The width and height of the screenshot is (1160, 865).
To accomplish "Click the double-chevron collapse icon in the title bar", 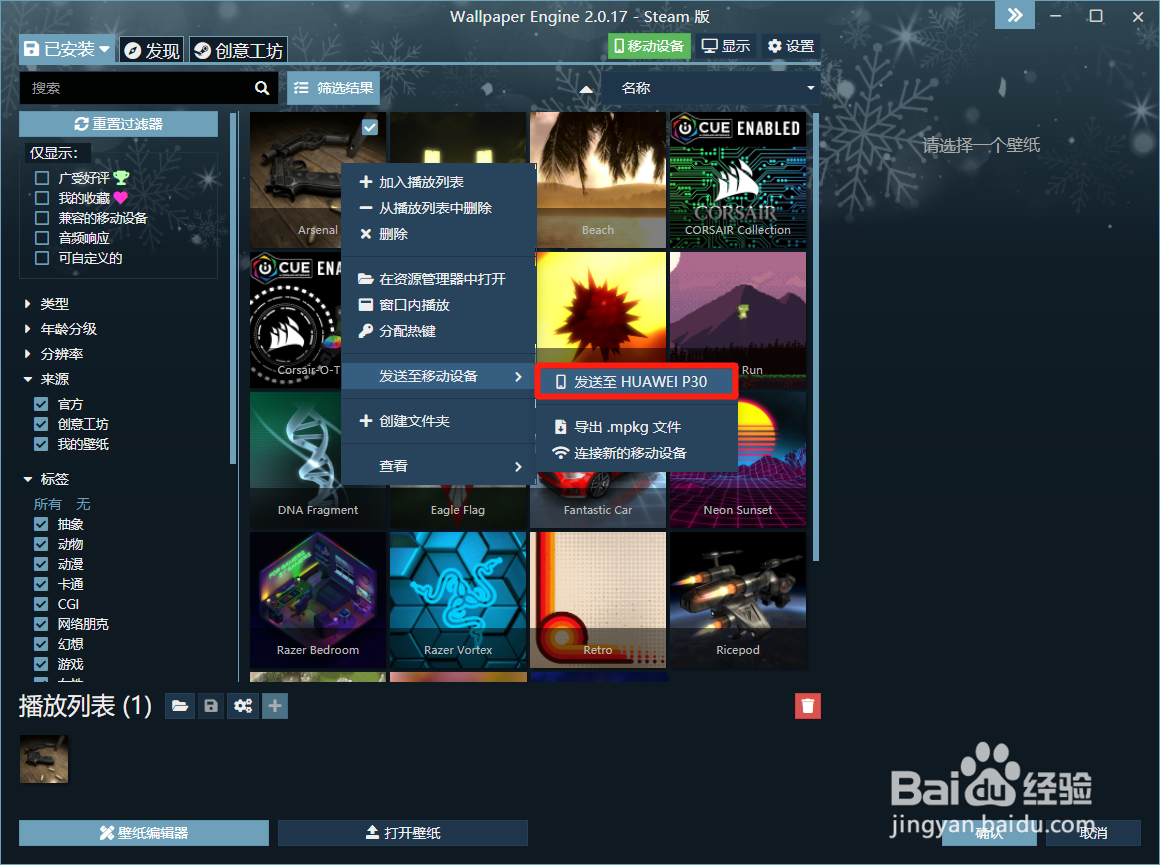I will 1015,15.
